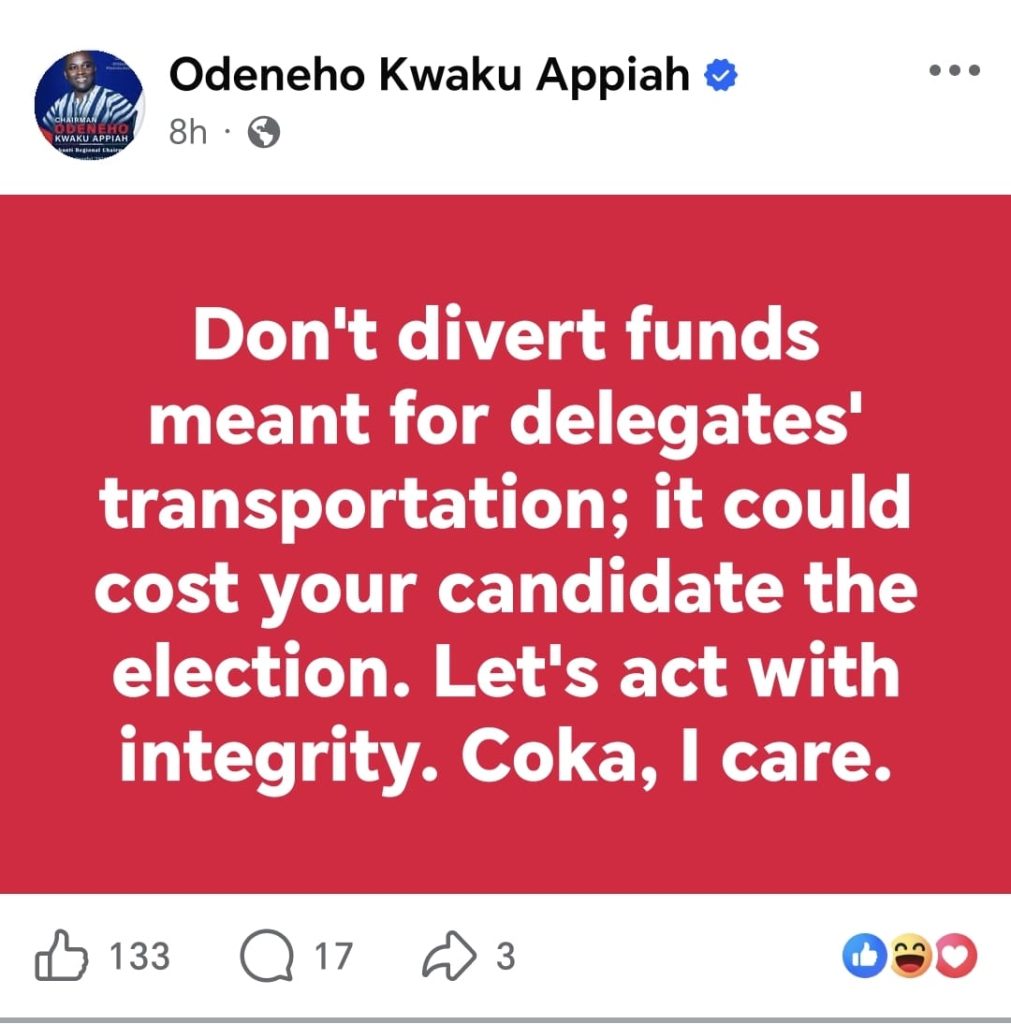View the 17 comments count
Viewport: 1011px width, 1024px height.
[333, 957]
